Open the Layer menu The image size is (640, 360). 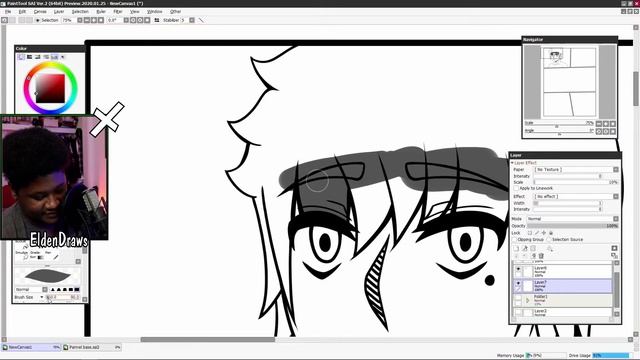[x=59, y=11]
